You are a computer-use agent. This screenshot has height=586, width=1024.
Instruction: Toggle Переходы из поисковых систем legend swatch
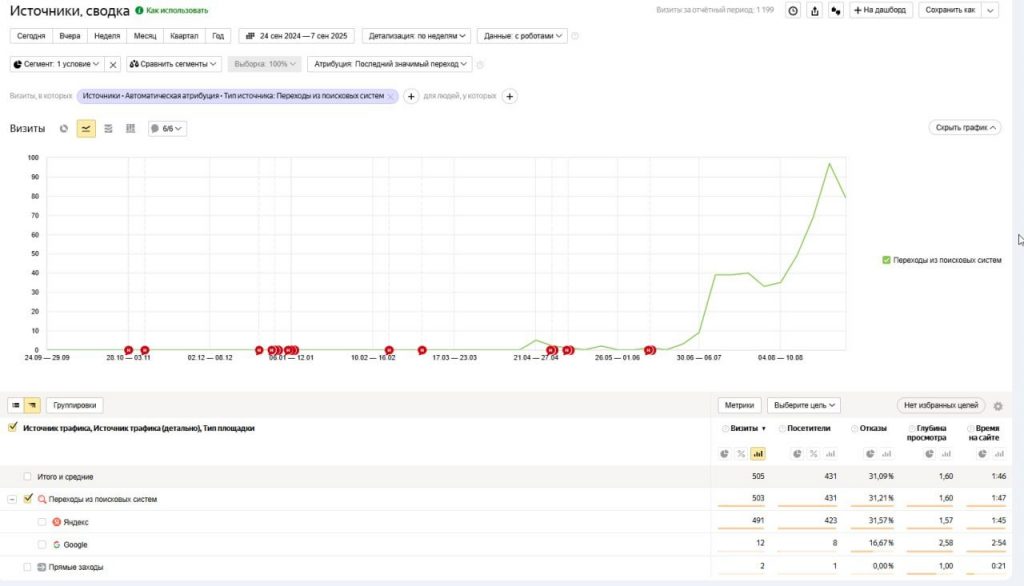point(886,260)
